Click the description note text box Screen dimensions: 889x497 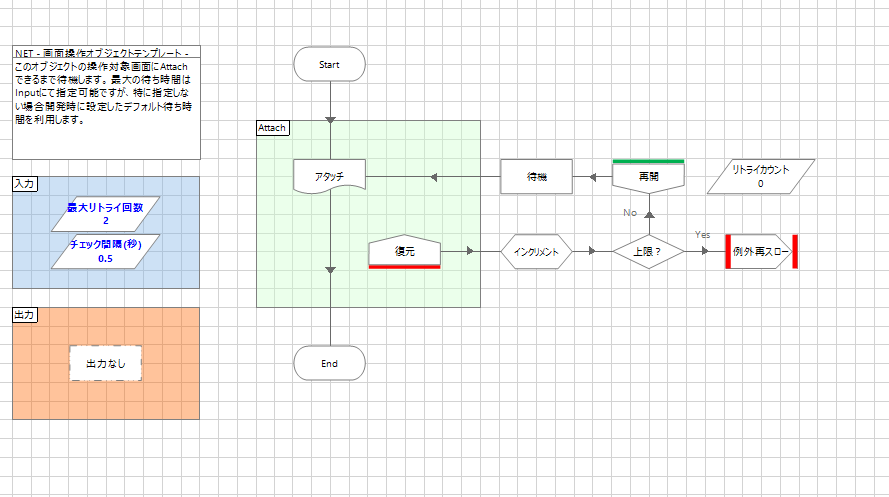click(x=106, y=105)
